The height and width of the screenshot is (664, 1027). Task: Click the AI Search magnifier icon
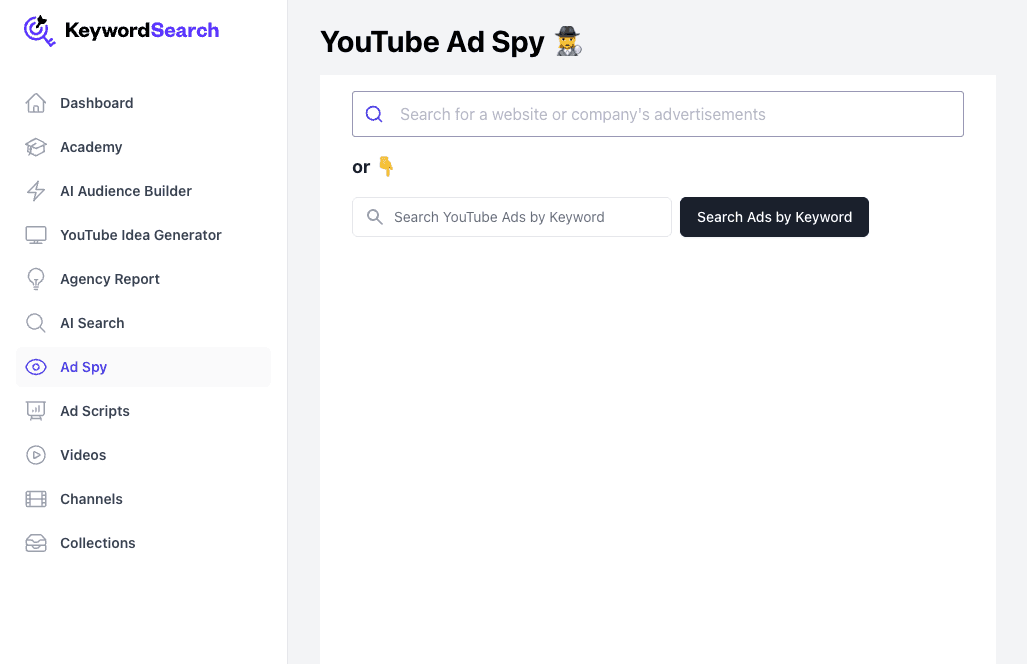coord(36,323)
